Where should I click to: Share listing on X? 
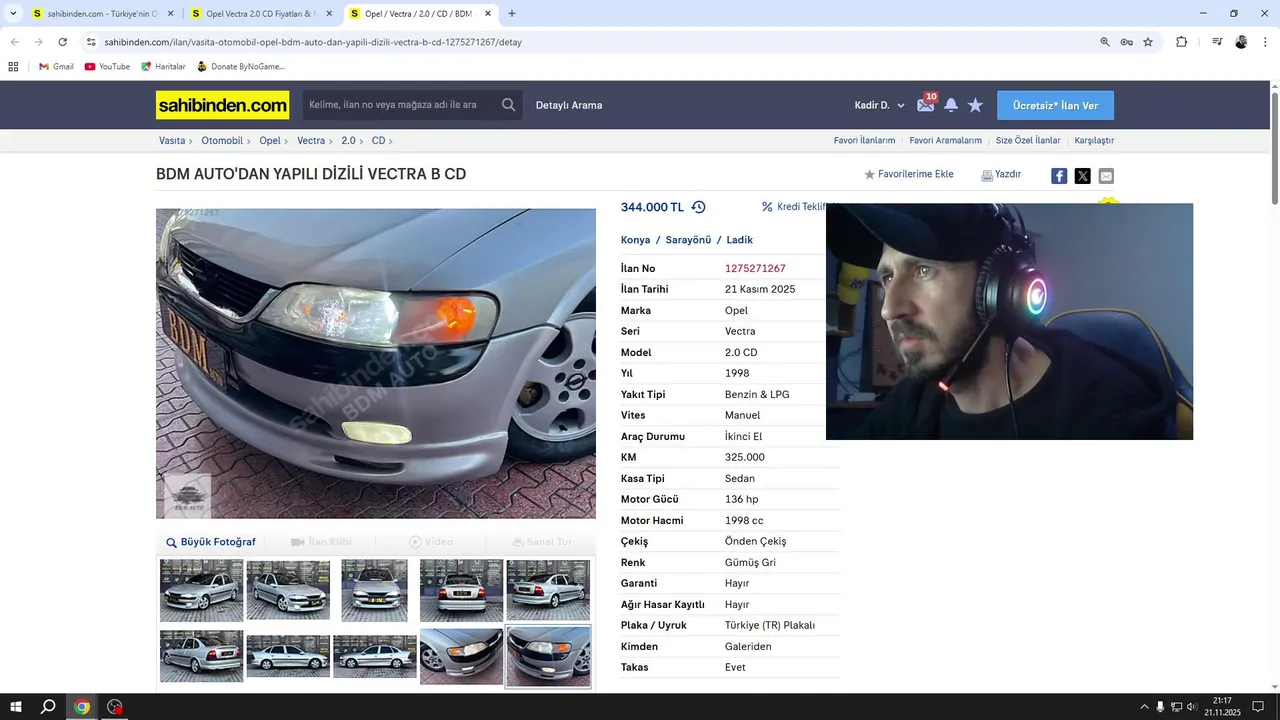[x=1082, y=176]
